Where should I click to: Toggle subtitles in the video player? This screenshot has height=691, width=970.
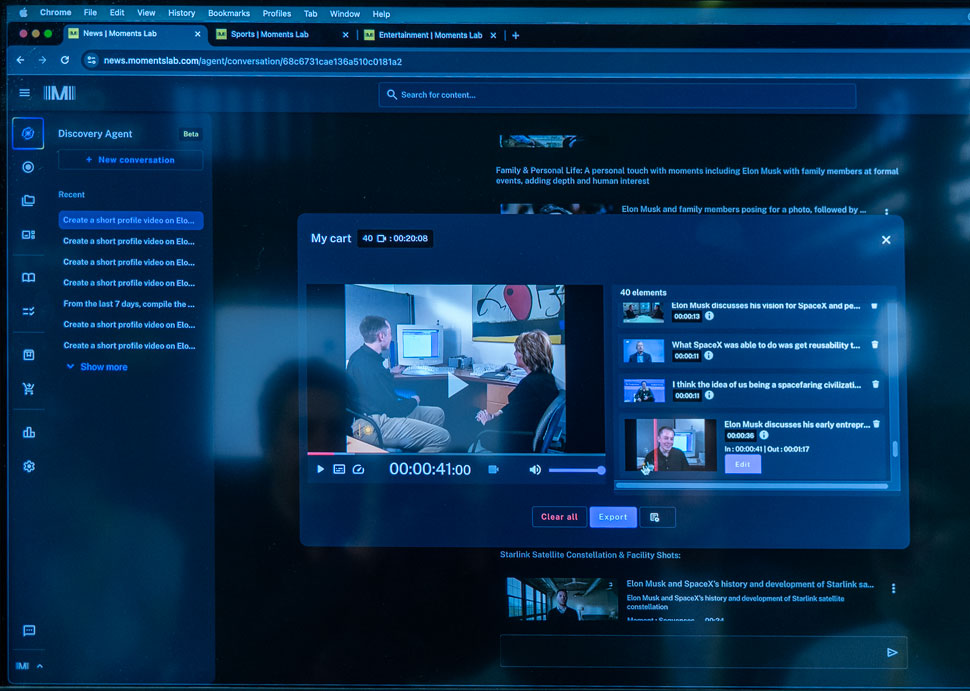339,469
